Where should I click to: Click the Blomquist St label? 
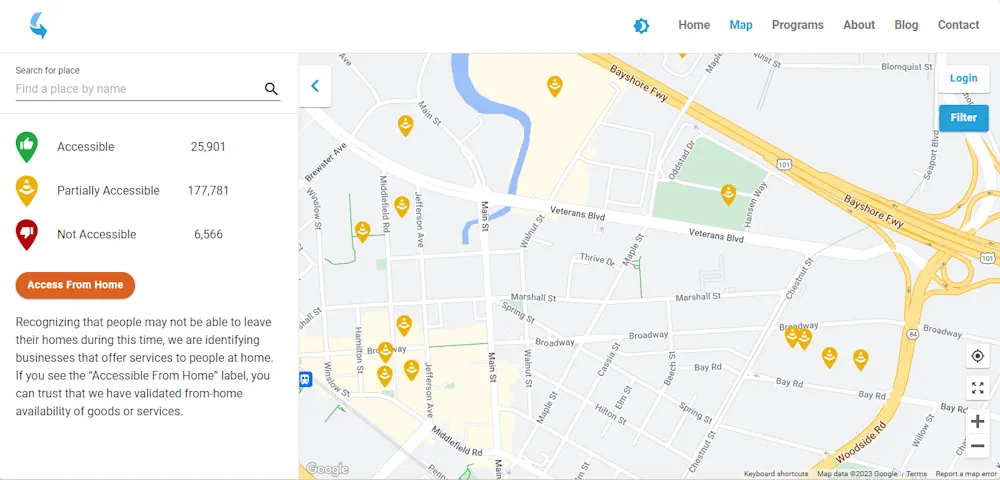tap(906, 66)
